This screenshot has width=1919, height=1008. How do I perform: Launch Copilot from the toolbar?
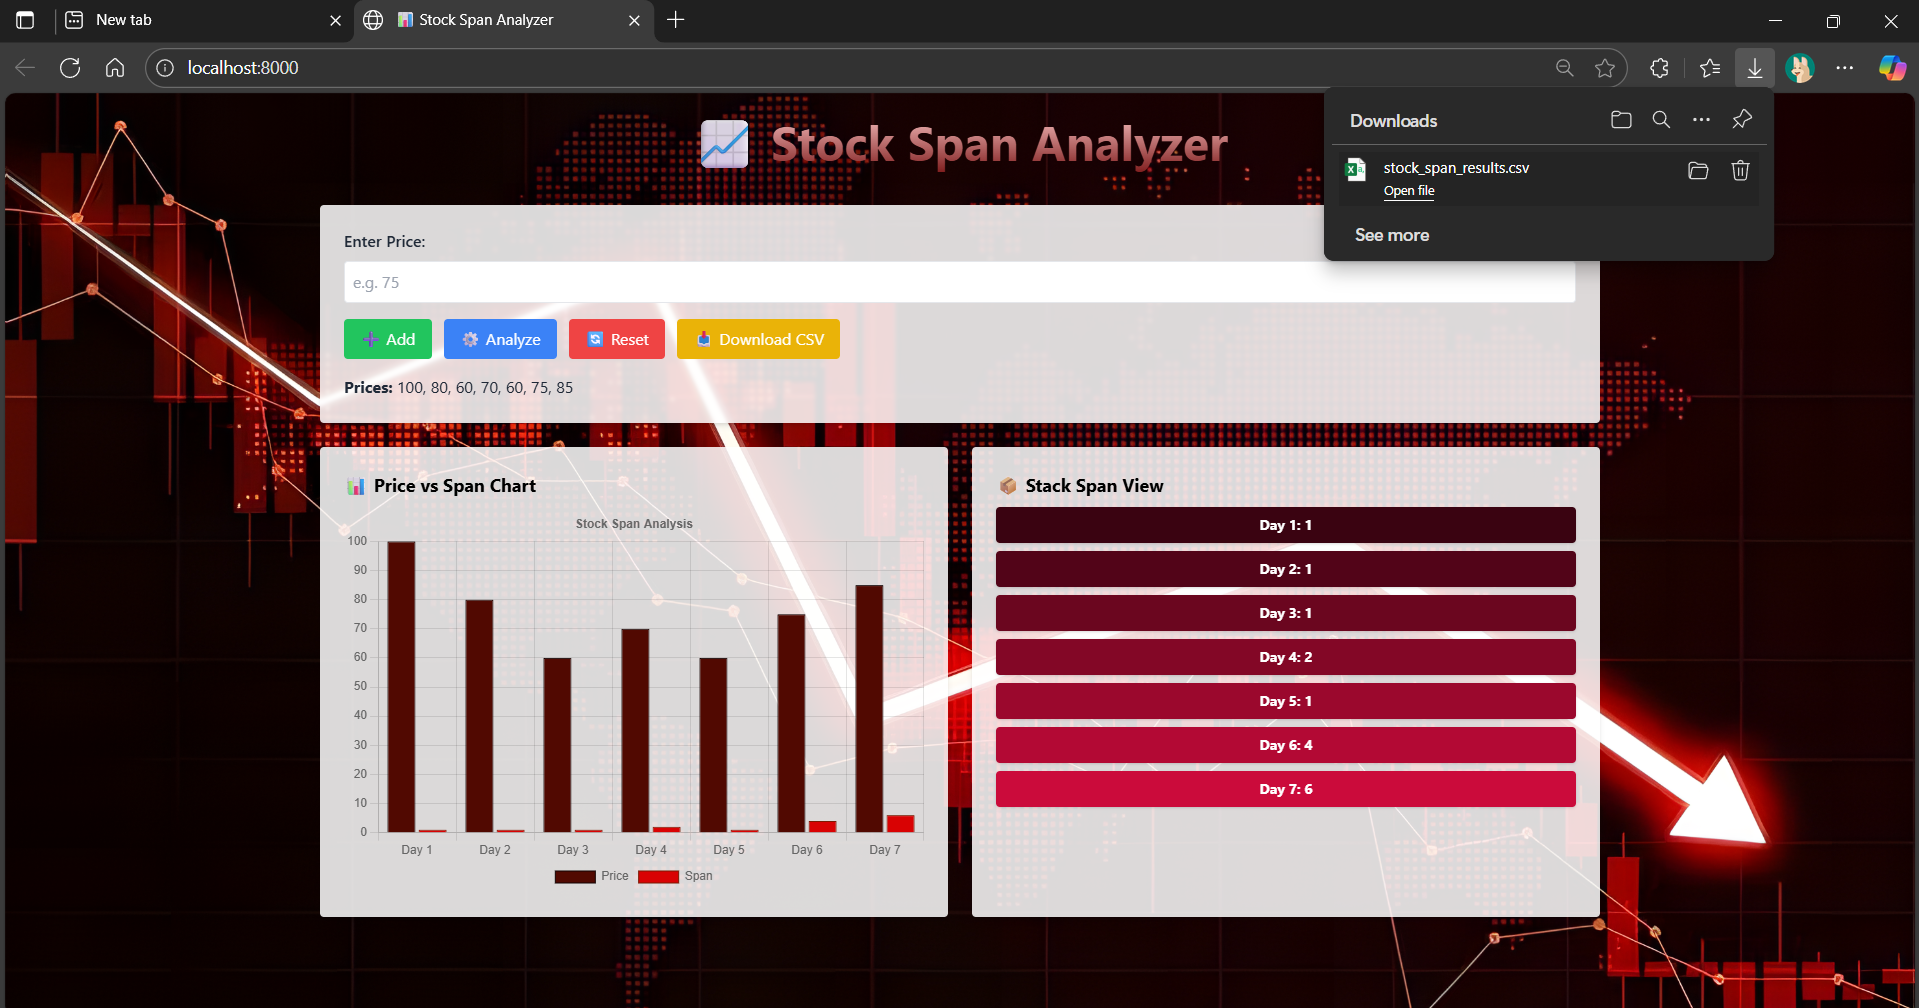pyautogui.click(x=1891, y=67)
